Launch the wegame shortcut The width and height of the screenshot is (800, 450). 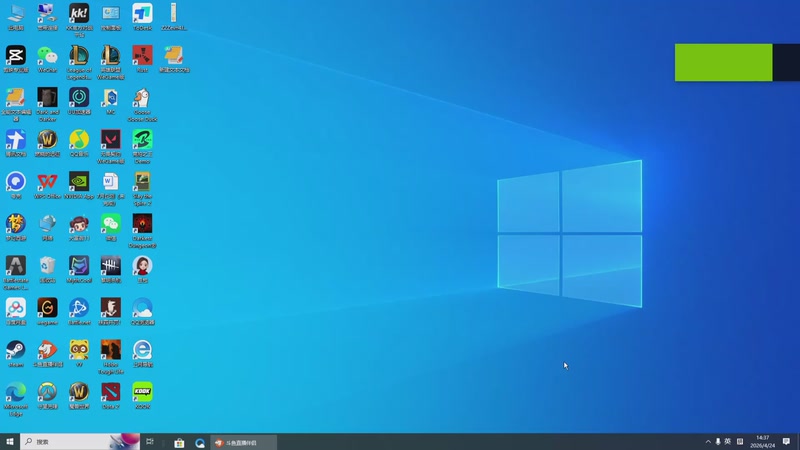pos(47,311)
